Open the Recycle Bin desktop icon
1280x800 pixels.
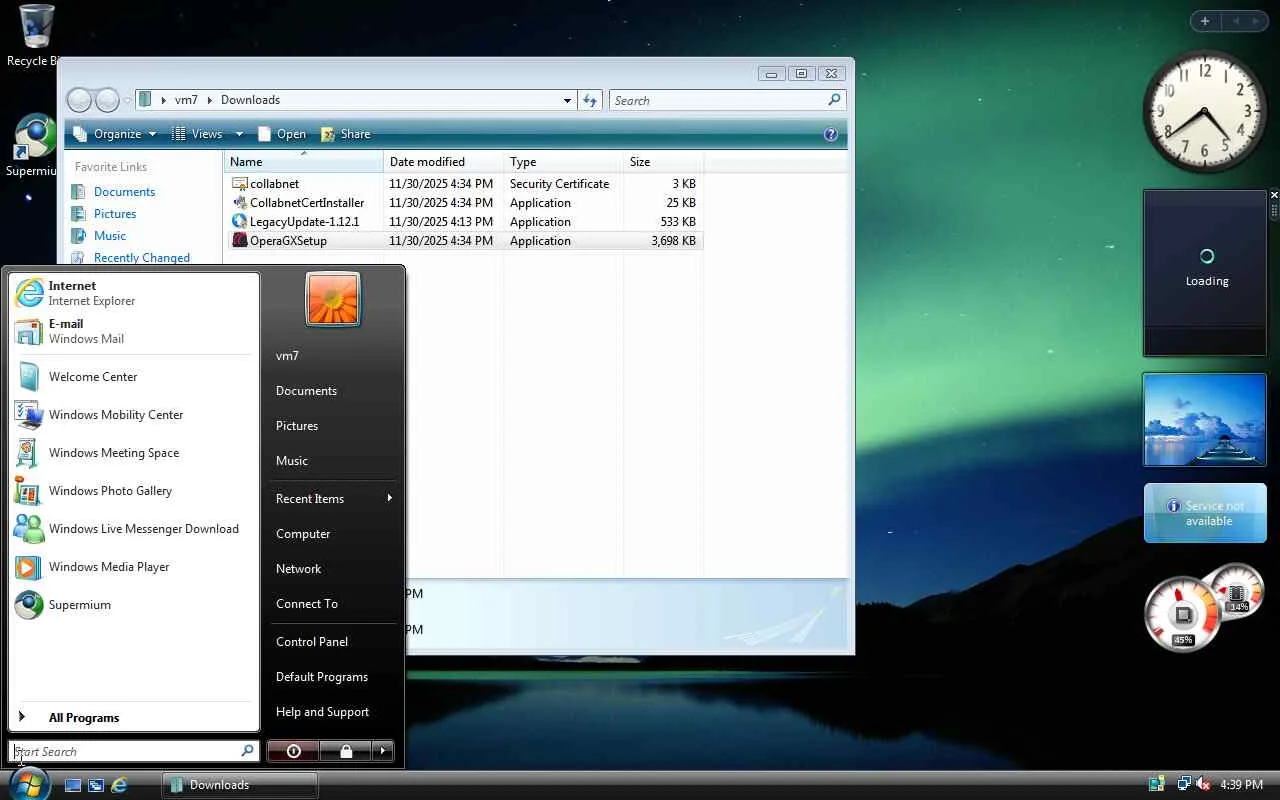click(x=35, y=36)
